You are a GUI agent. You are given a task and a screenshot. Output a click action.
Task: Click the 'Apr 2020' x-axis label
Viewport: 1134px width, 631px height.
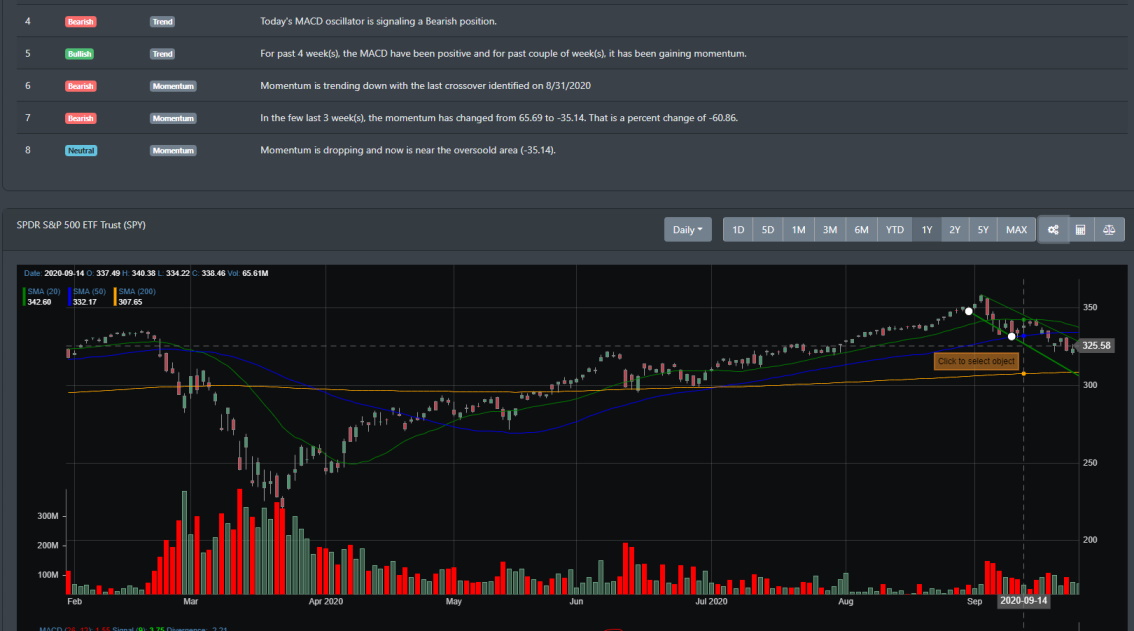(x=325, y=601)
